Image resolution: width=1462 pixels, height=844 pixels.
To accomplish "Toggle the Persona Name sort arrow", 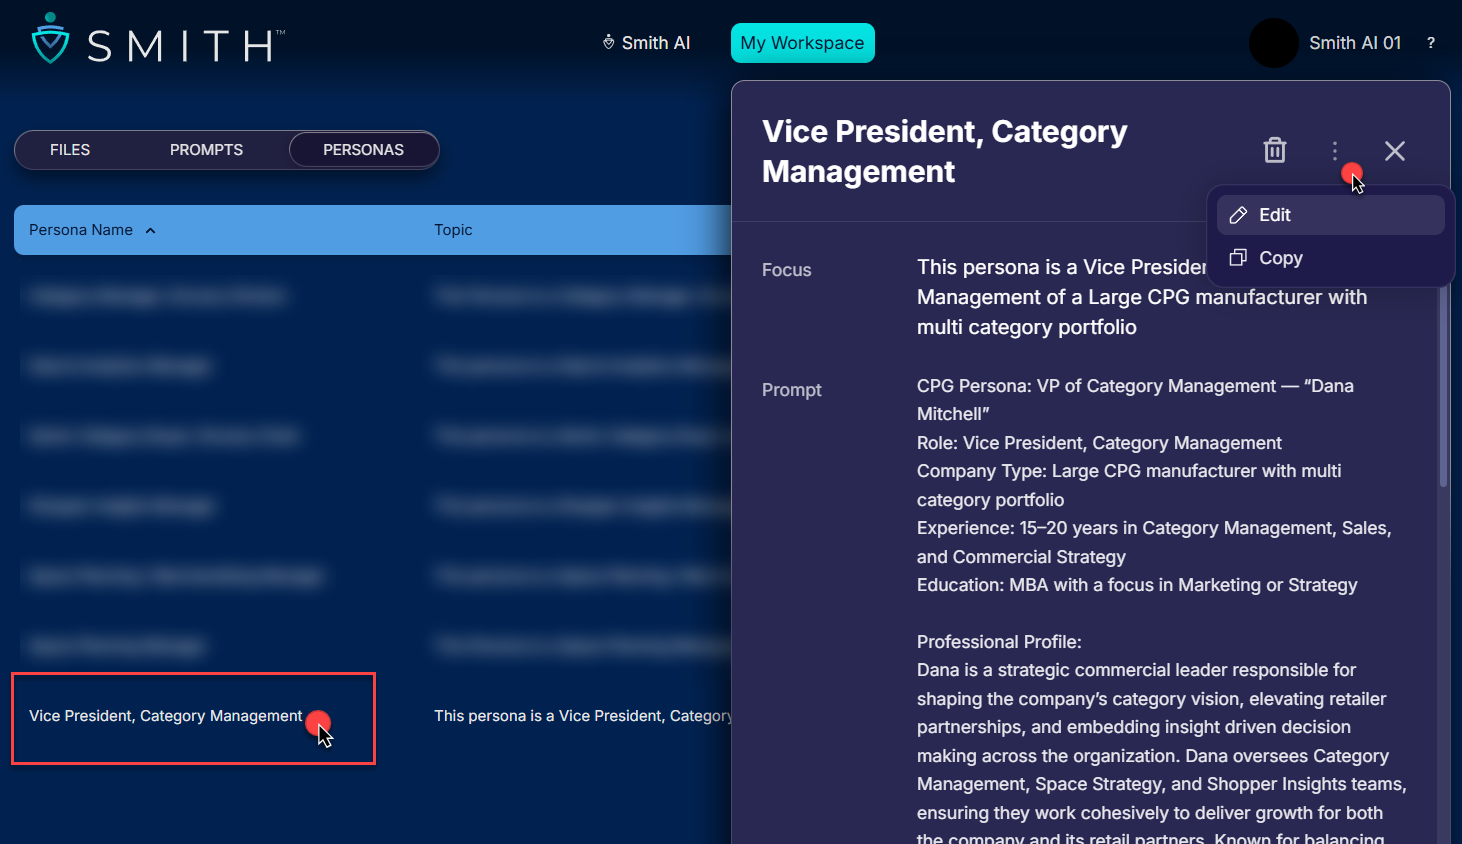I will tap(151, 231).
